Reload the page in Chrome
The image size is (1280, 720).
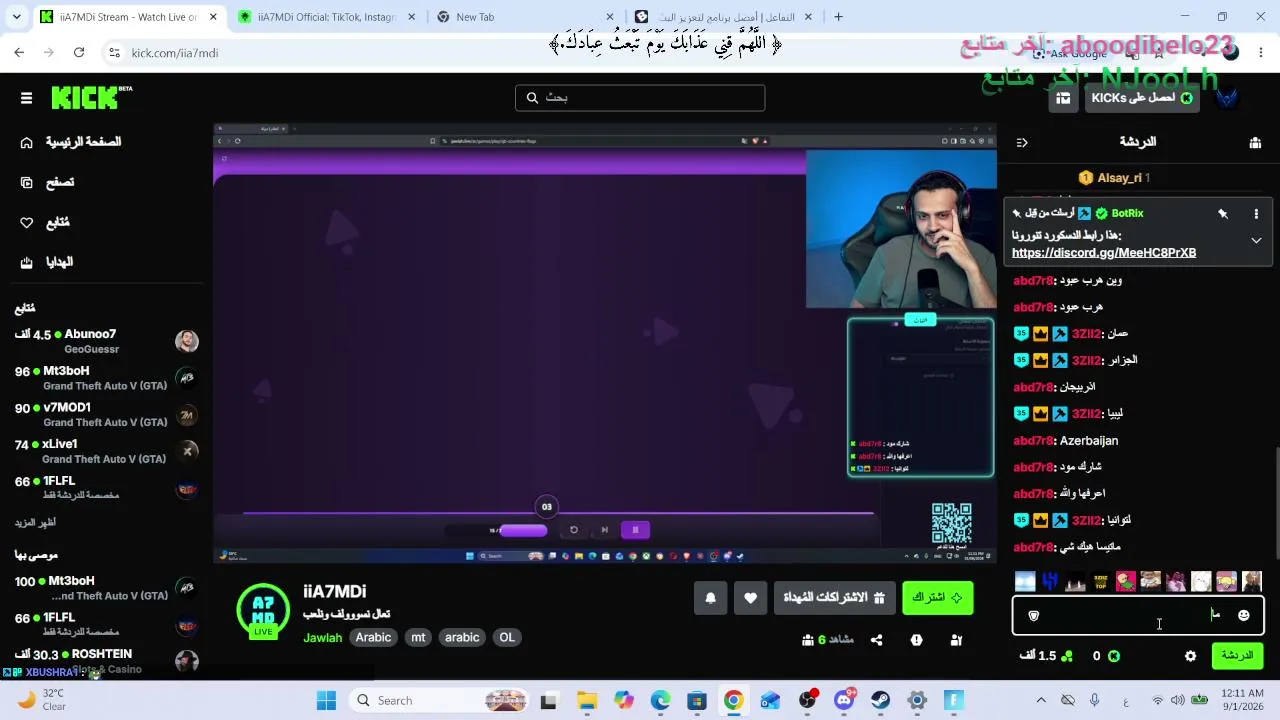(x=79, y=53)
